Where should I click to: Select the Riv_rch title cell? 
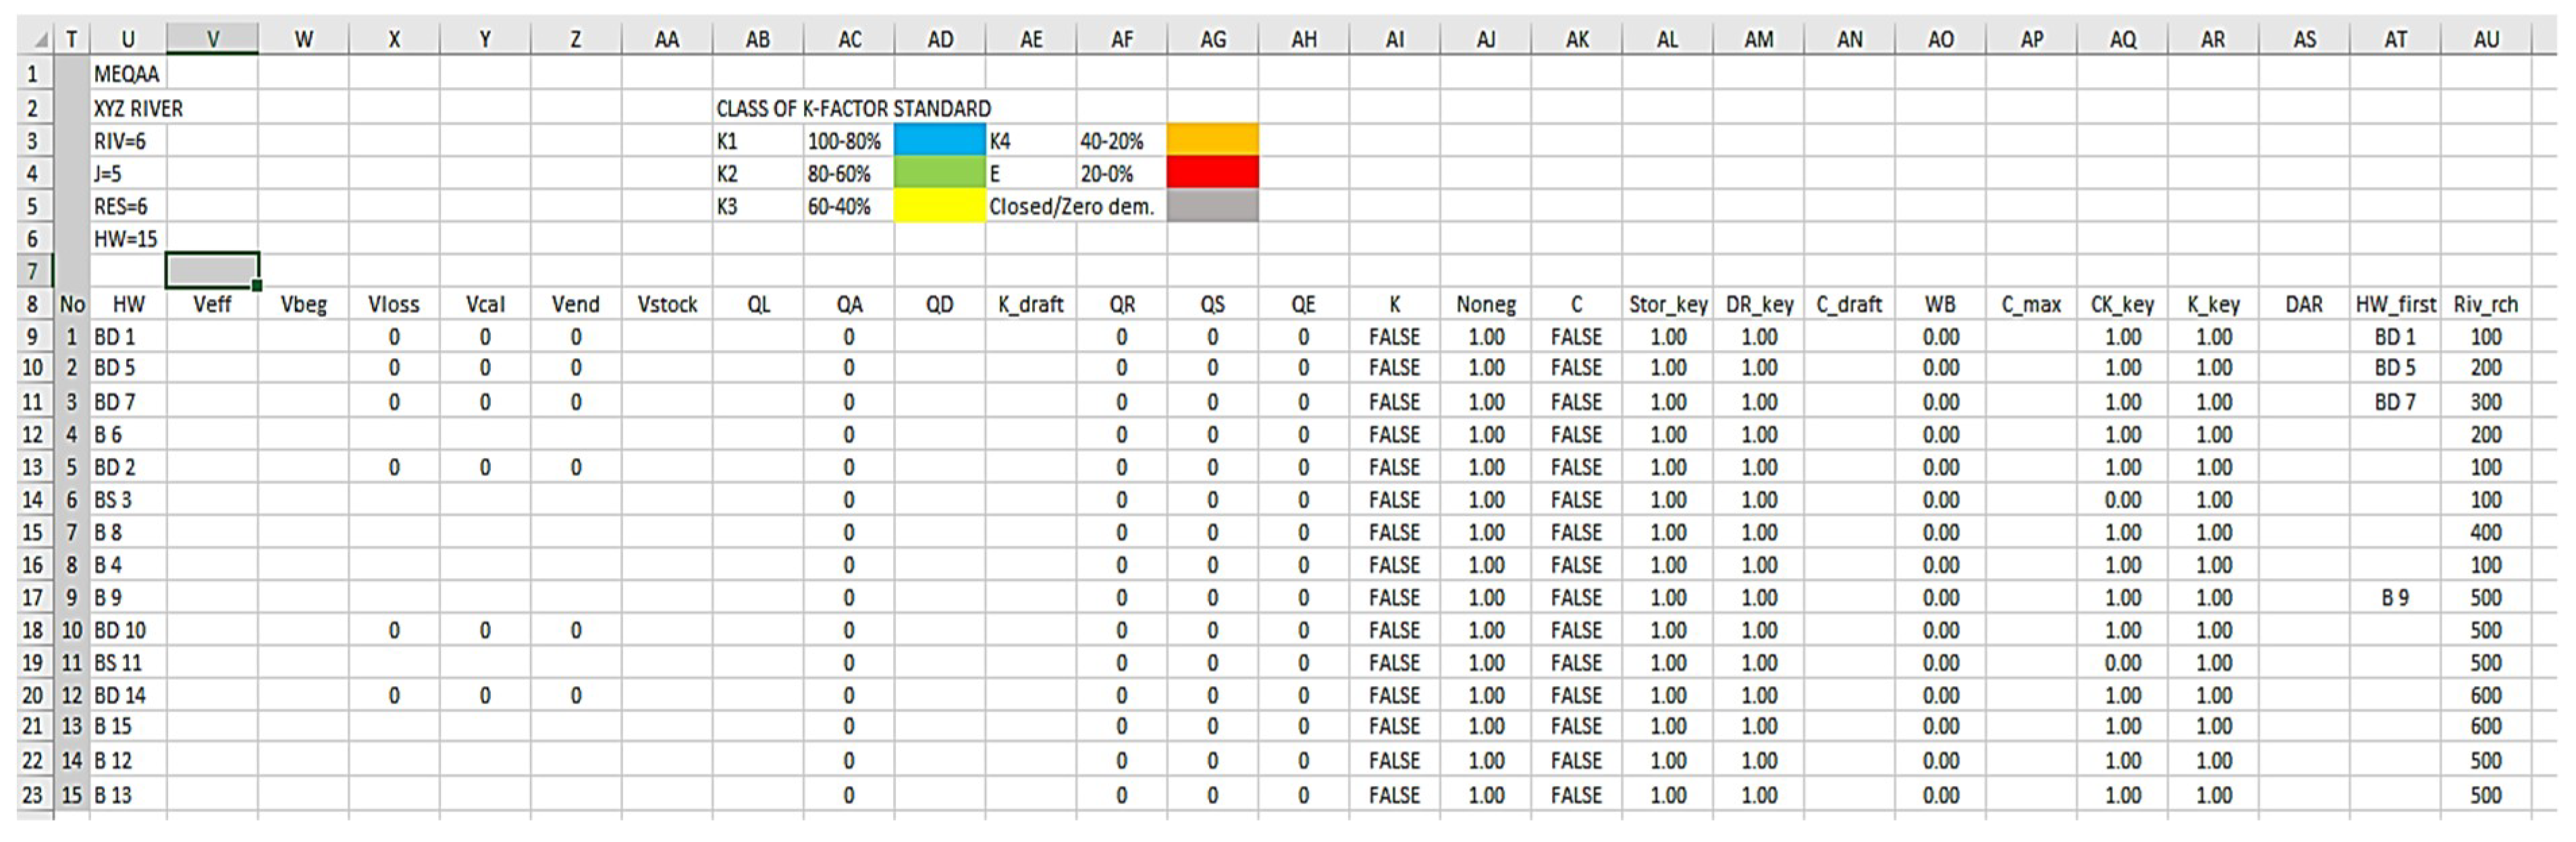(x=2486, y=304)
